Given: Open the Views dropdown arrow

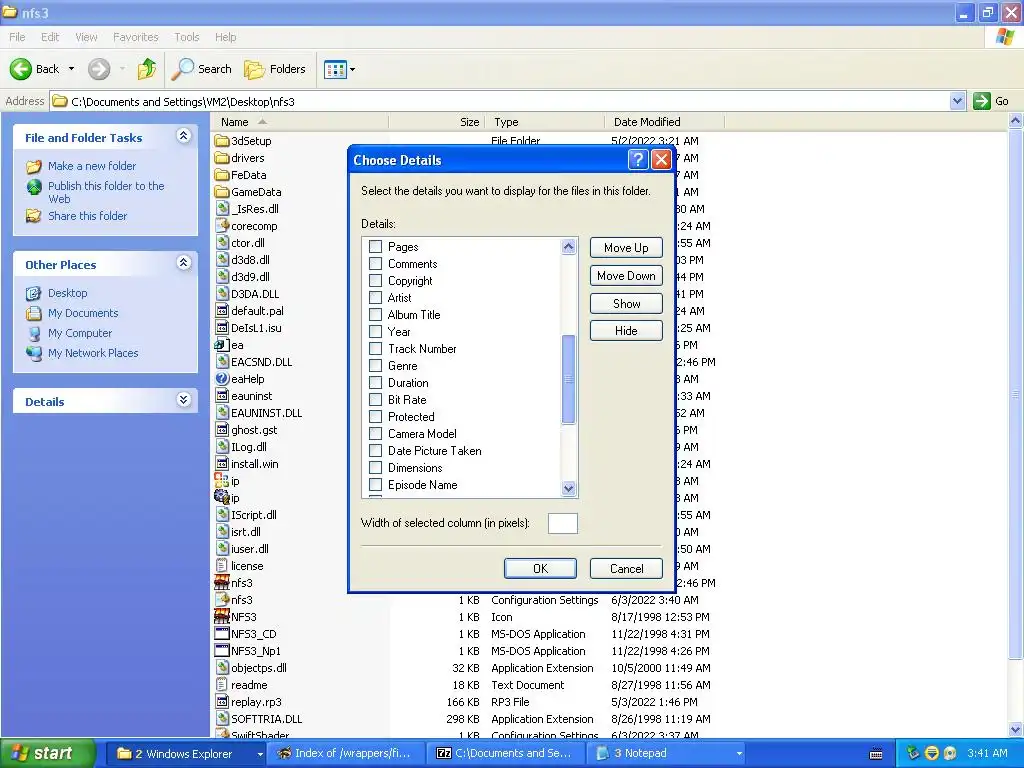Looking at the screenshot, I should (x=353, y=69).
